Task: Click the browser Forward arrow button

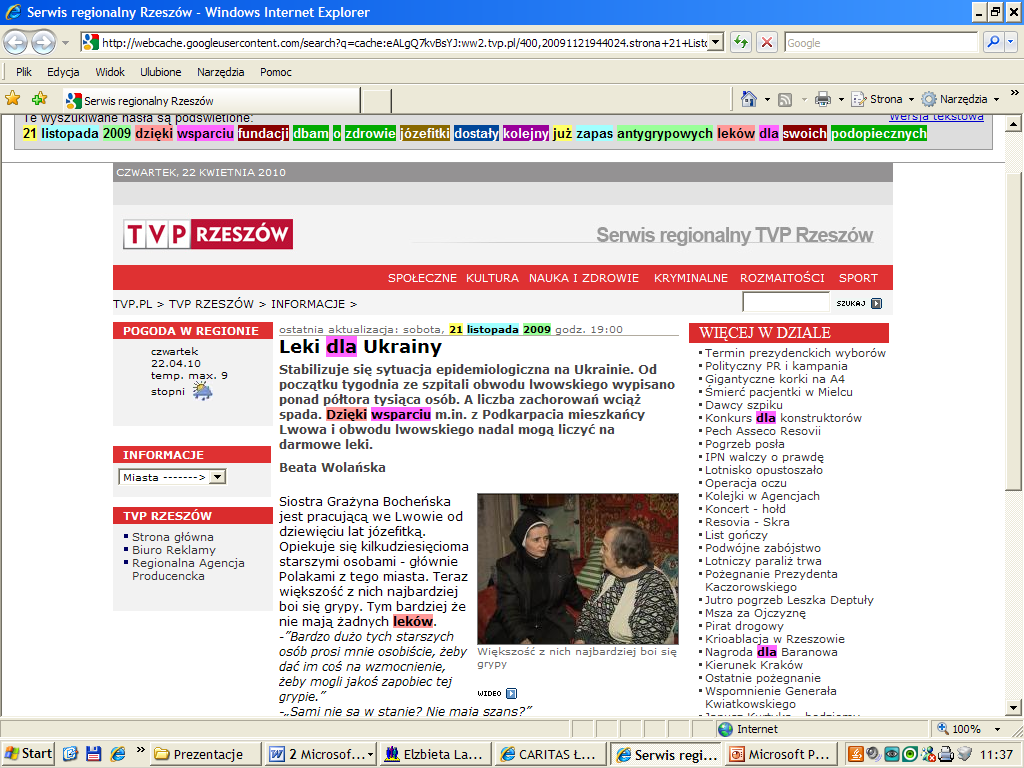Action: point(43,43)
